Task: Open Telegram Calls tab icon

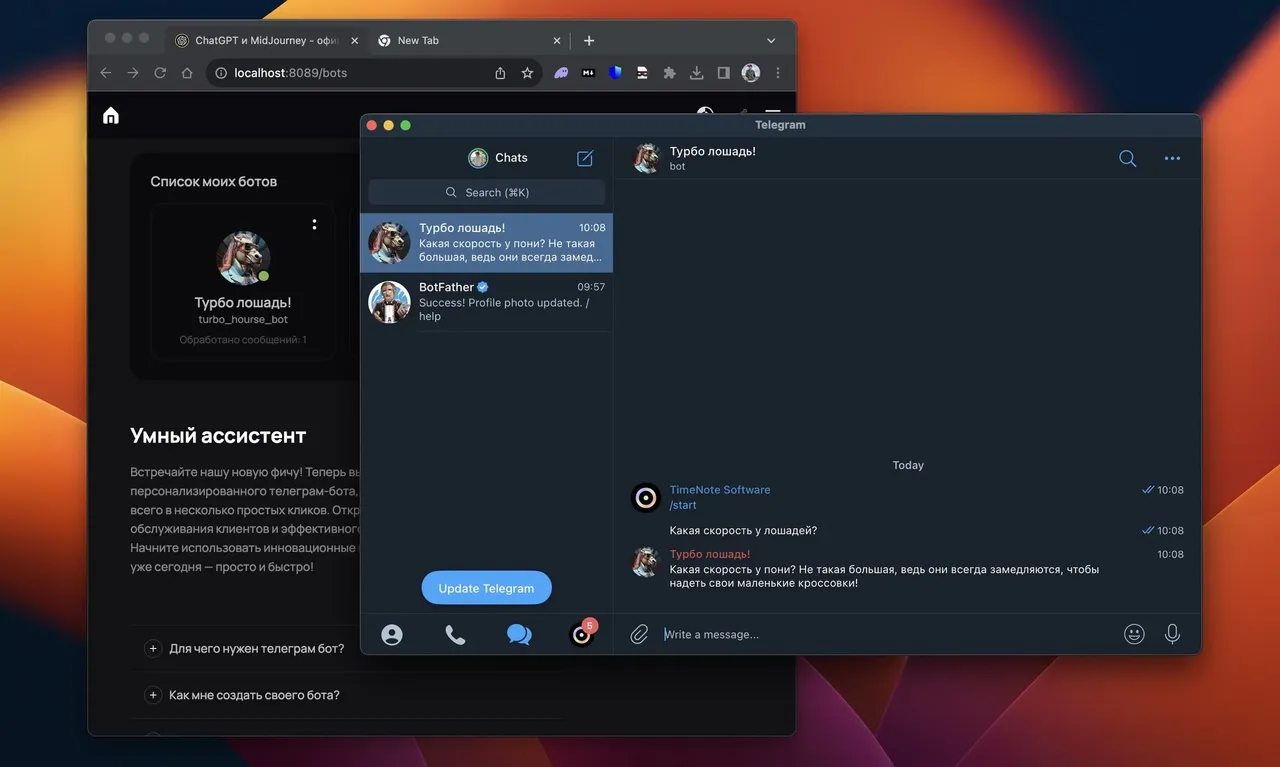Action: (455, 634)
